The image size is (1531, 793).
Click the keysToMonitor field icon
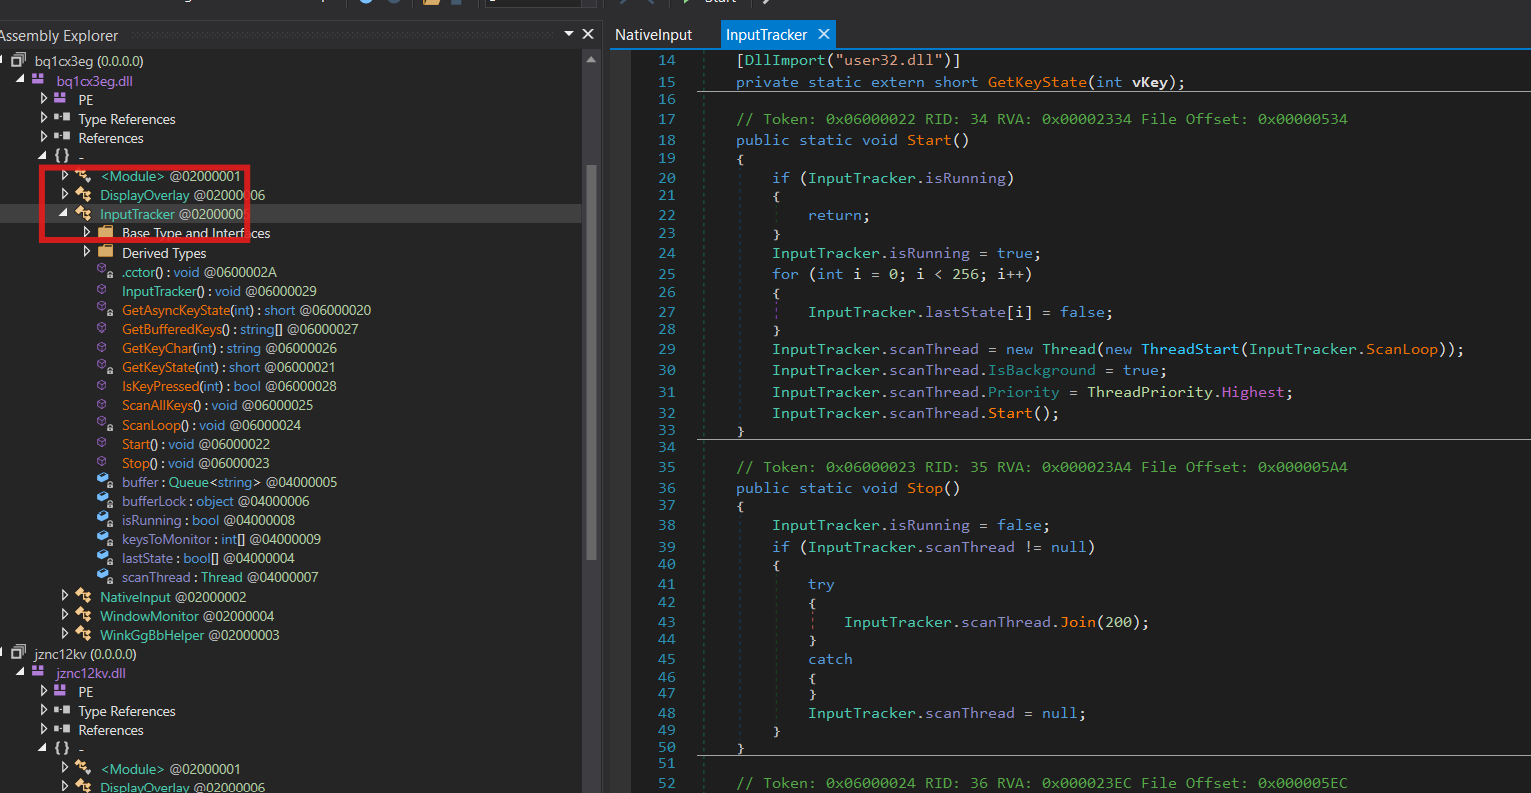(x=104, y=539)
